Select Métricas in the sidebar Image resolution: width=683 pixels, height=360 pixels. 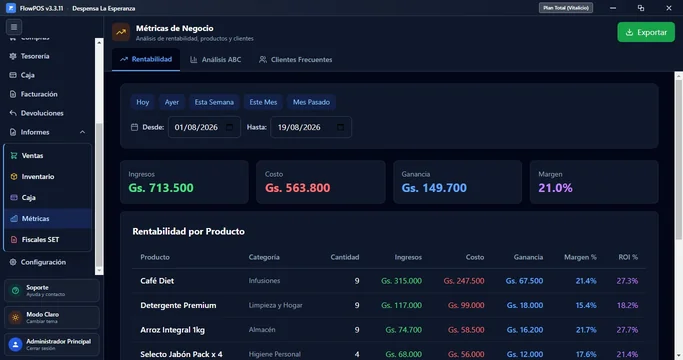click(x=48, y=218)
